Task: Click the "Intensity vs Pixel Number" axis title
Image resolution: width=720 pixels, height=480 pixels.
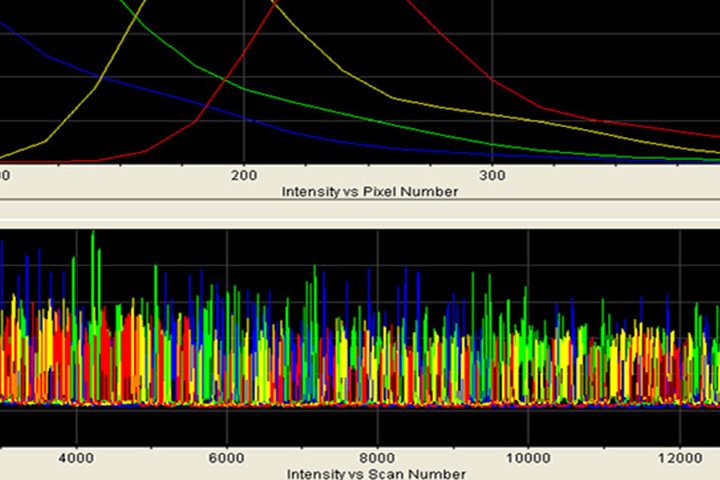Action: pyautogui.click(x=370, y=191)
